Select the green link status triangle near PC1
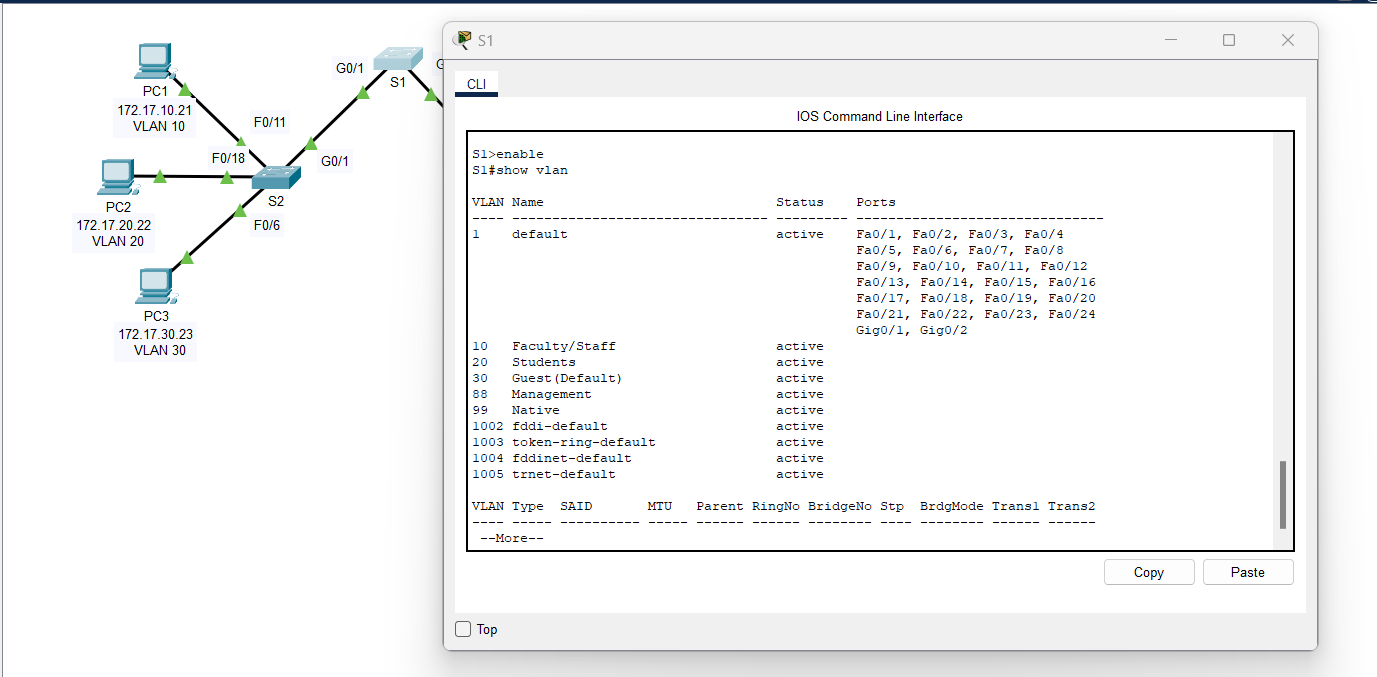 tap(185, 91)
